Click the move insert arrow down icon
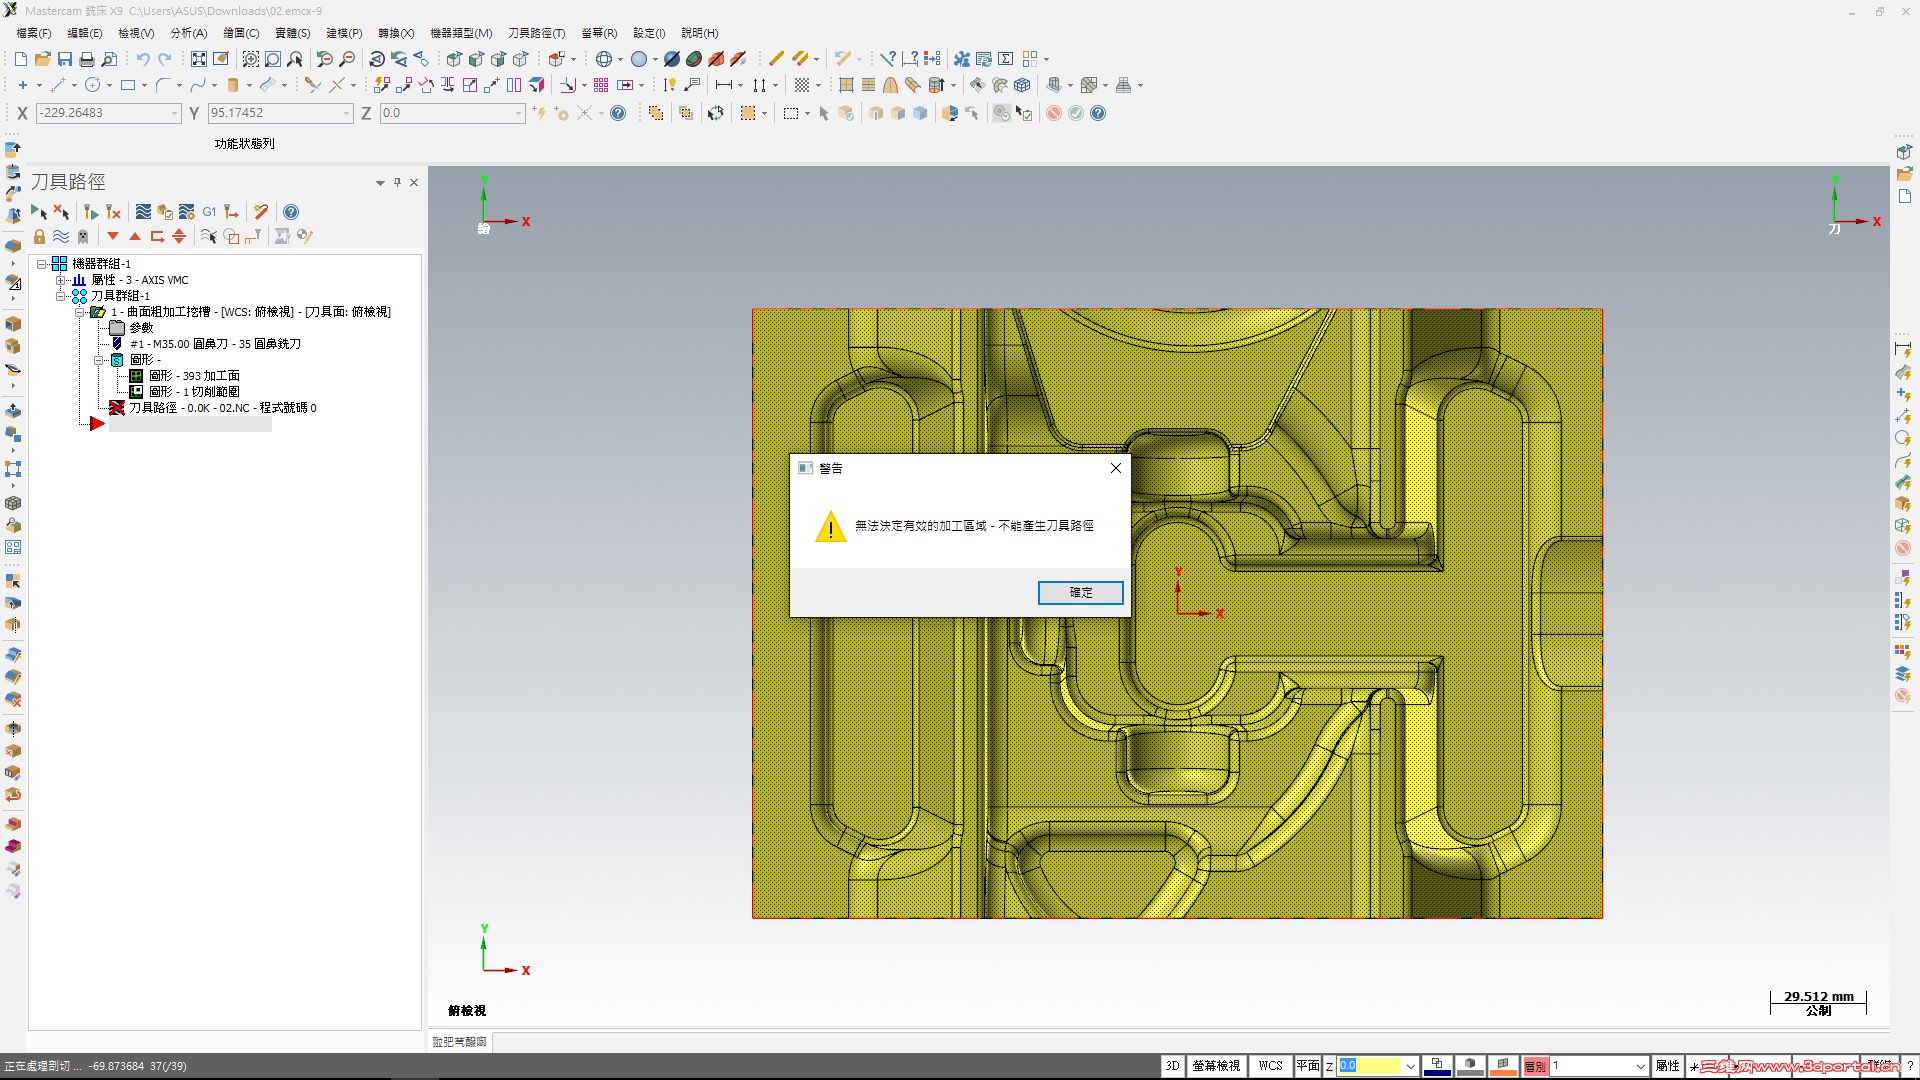This screenshot has height=1080, width=1920. 113,237
